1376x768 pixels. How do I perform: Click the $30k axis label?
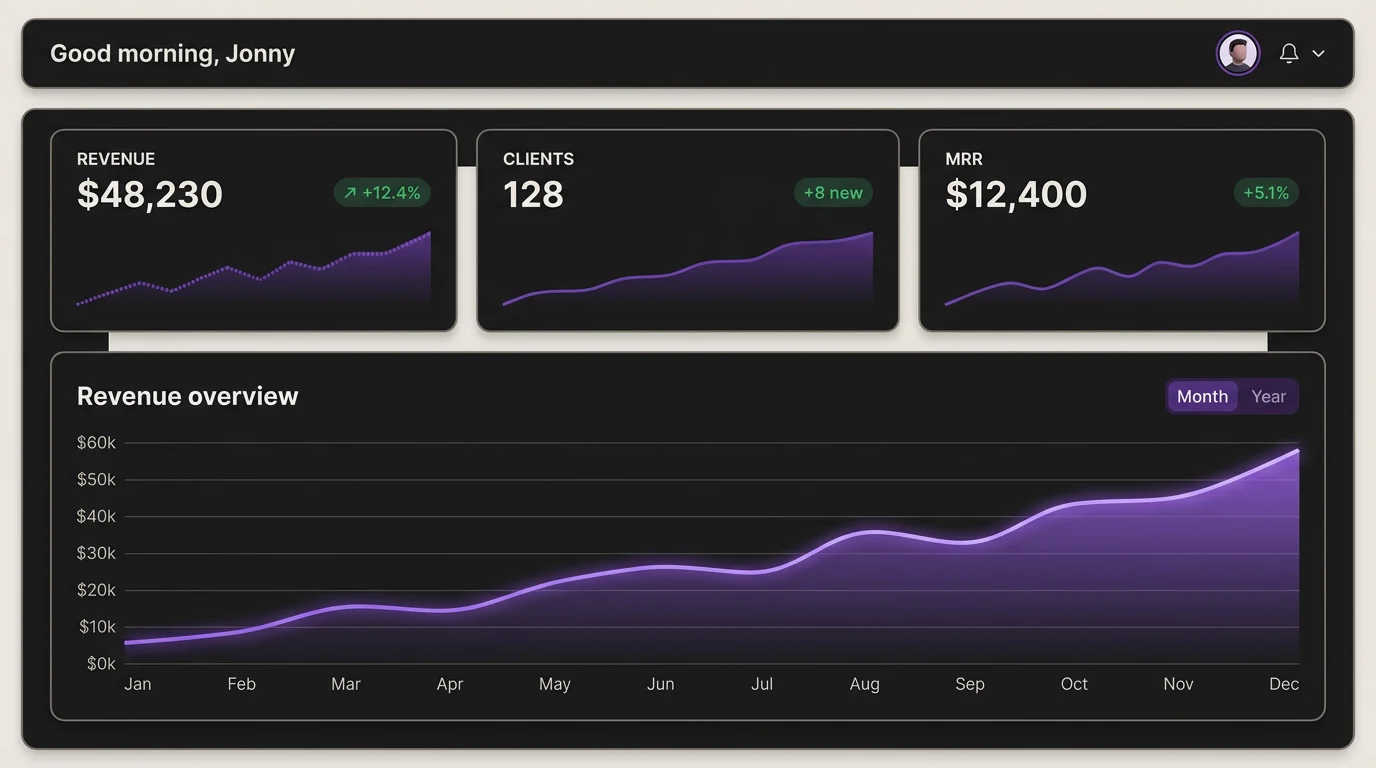[96, 553]
